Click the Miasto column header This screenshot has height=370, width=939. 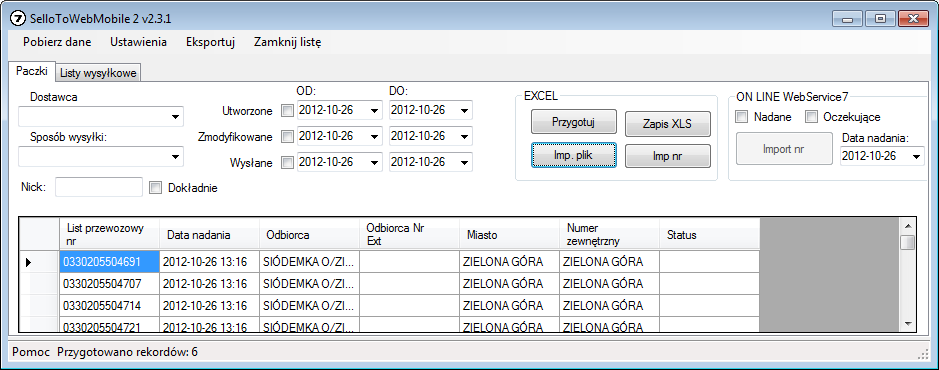pos(510,235)
